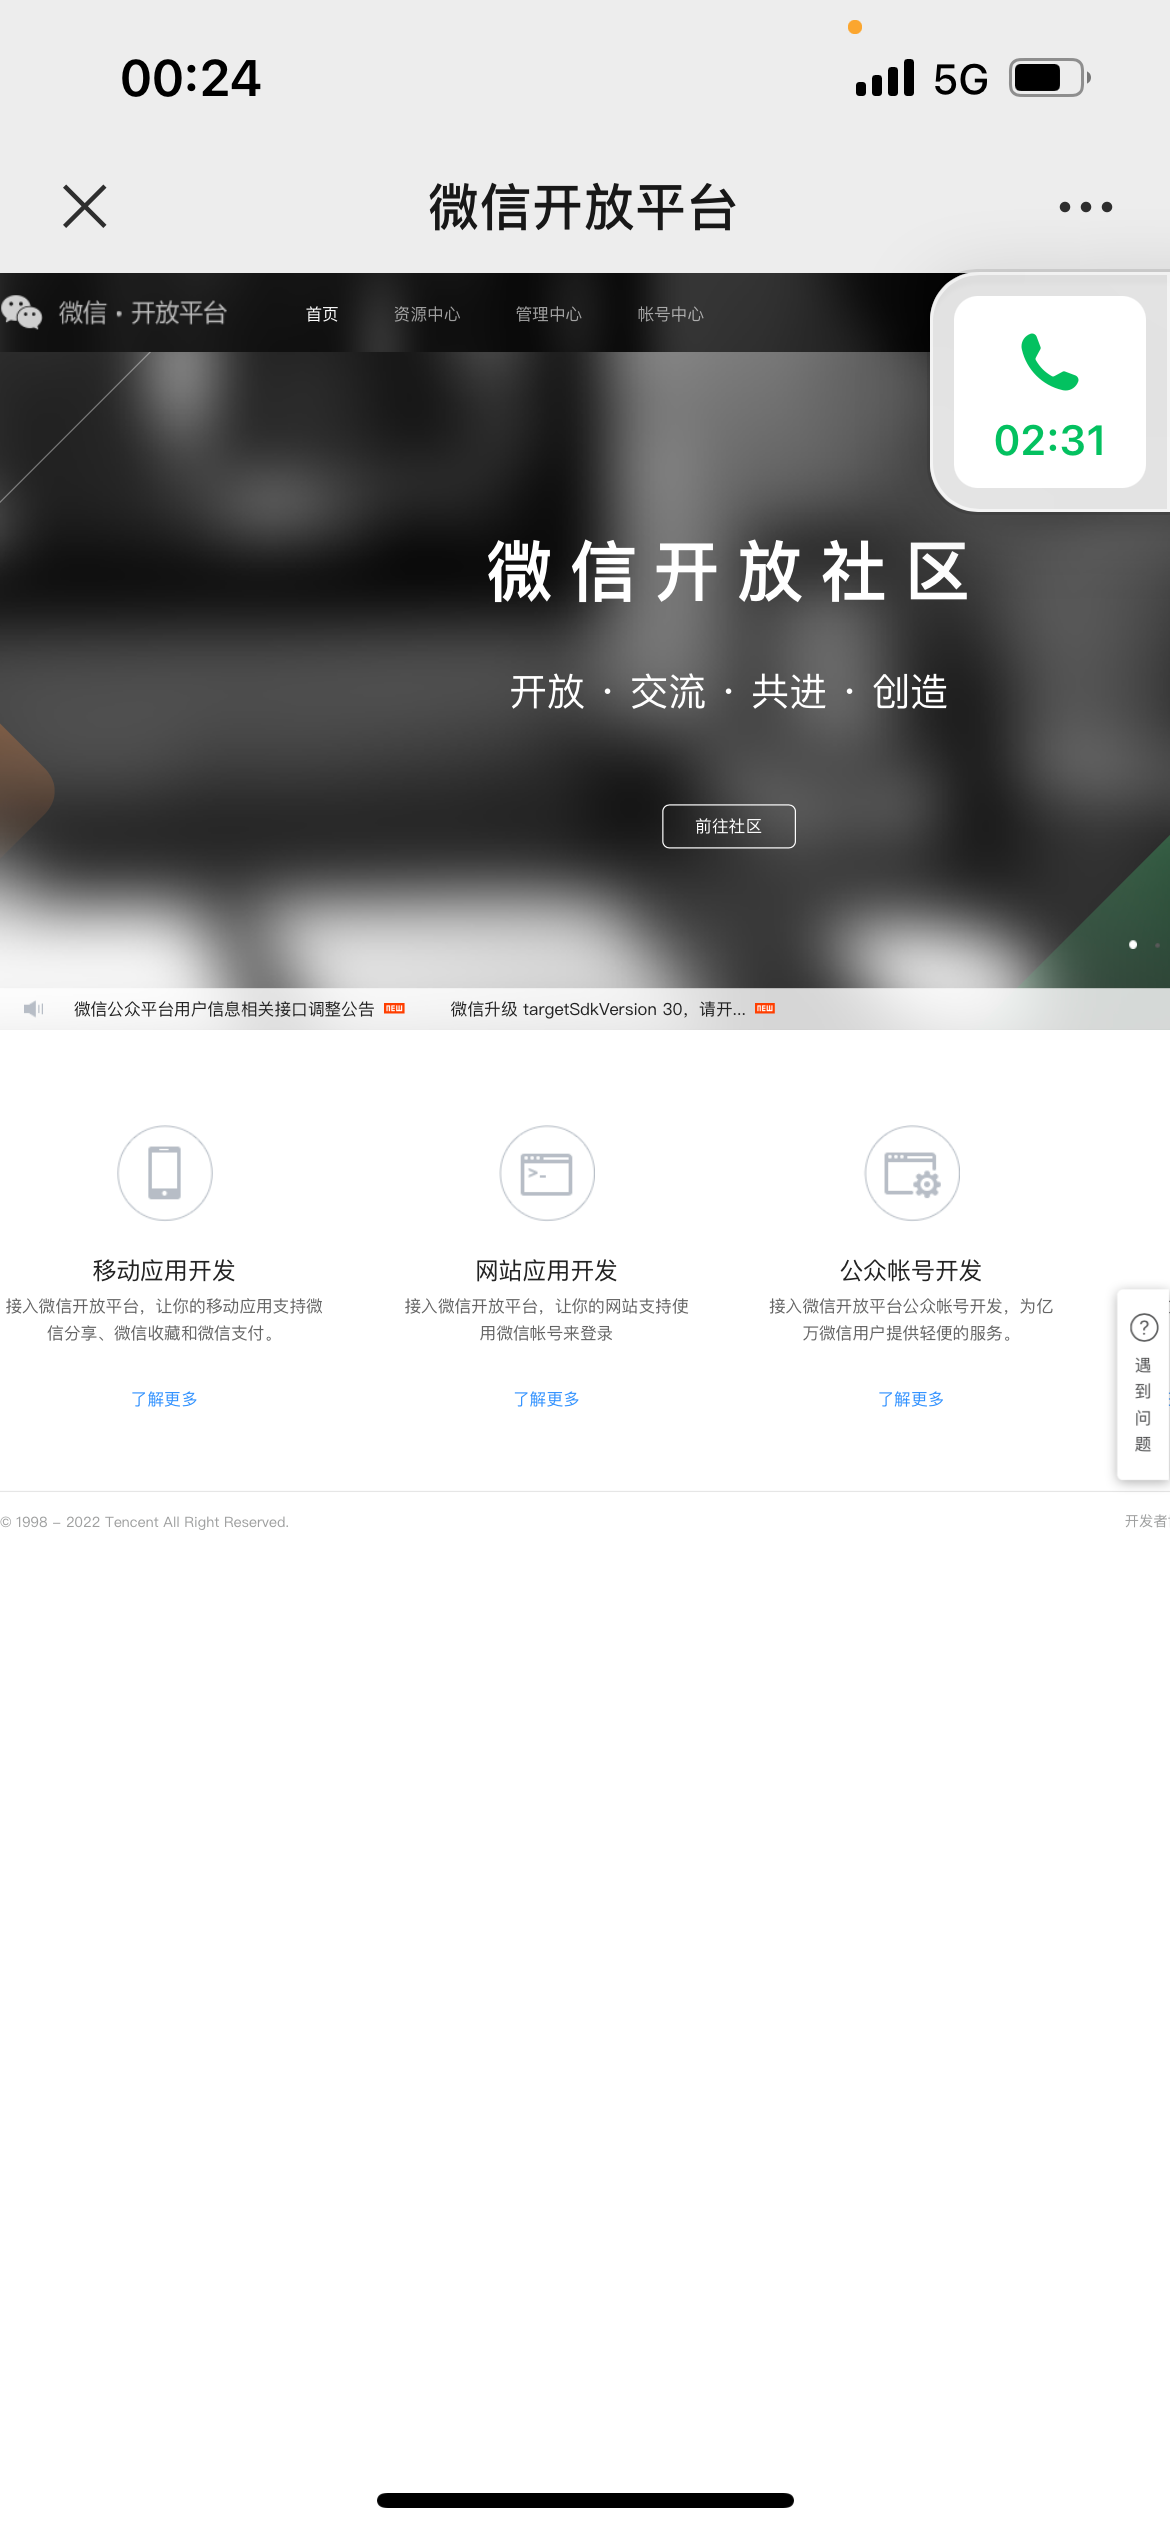The height and width of the screenshot is (2532, 1170).
Task: Open 微信公众平台用户信息相关接口调整公告 notice
Action: coord(224,1009)
